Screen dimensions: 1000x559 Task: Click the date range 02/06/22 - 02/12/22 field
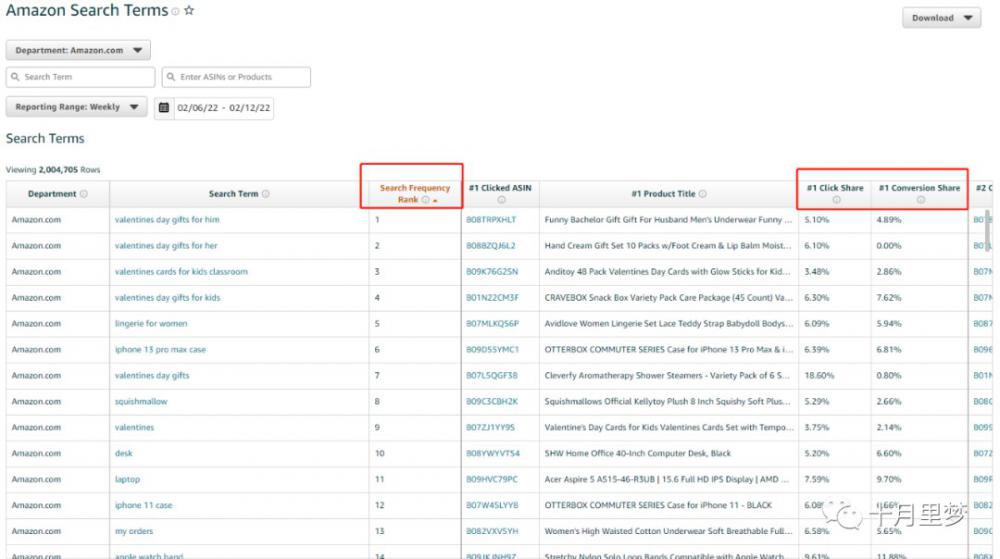223,108
